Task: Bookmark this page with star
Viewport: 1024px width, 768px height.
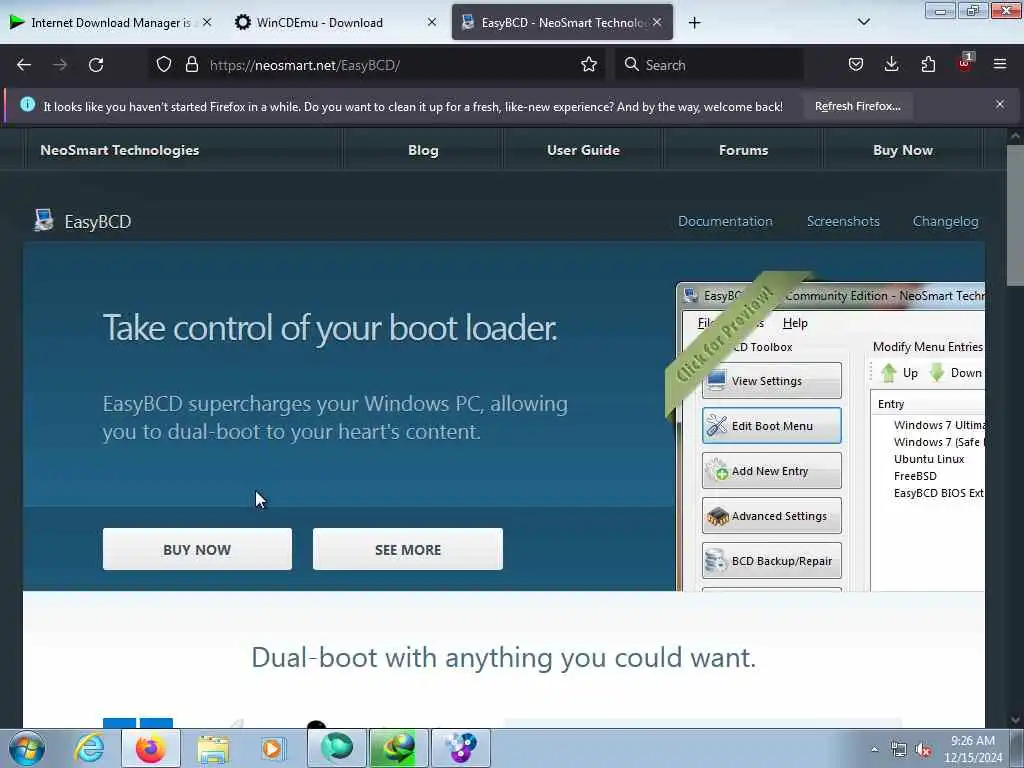Action: click(588, 65)
